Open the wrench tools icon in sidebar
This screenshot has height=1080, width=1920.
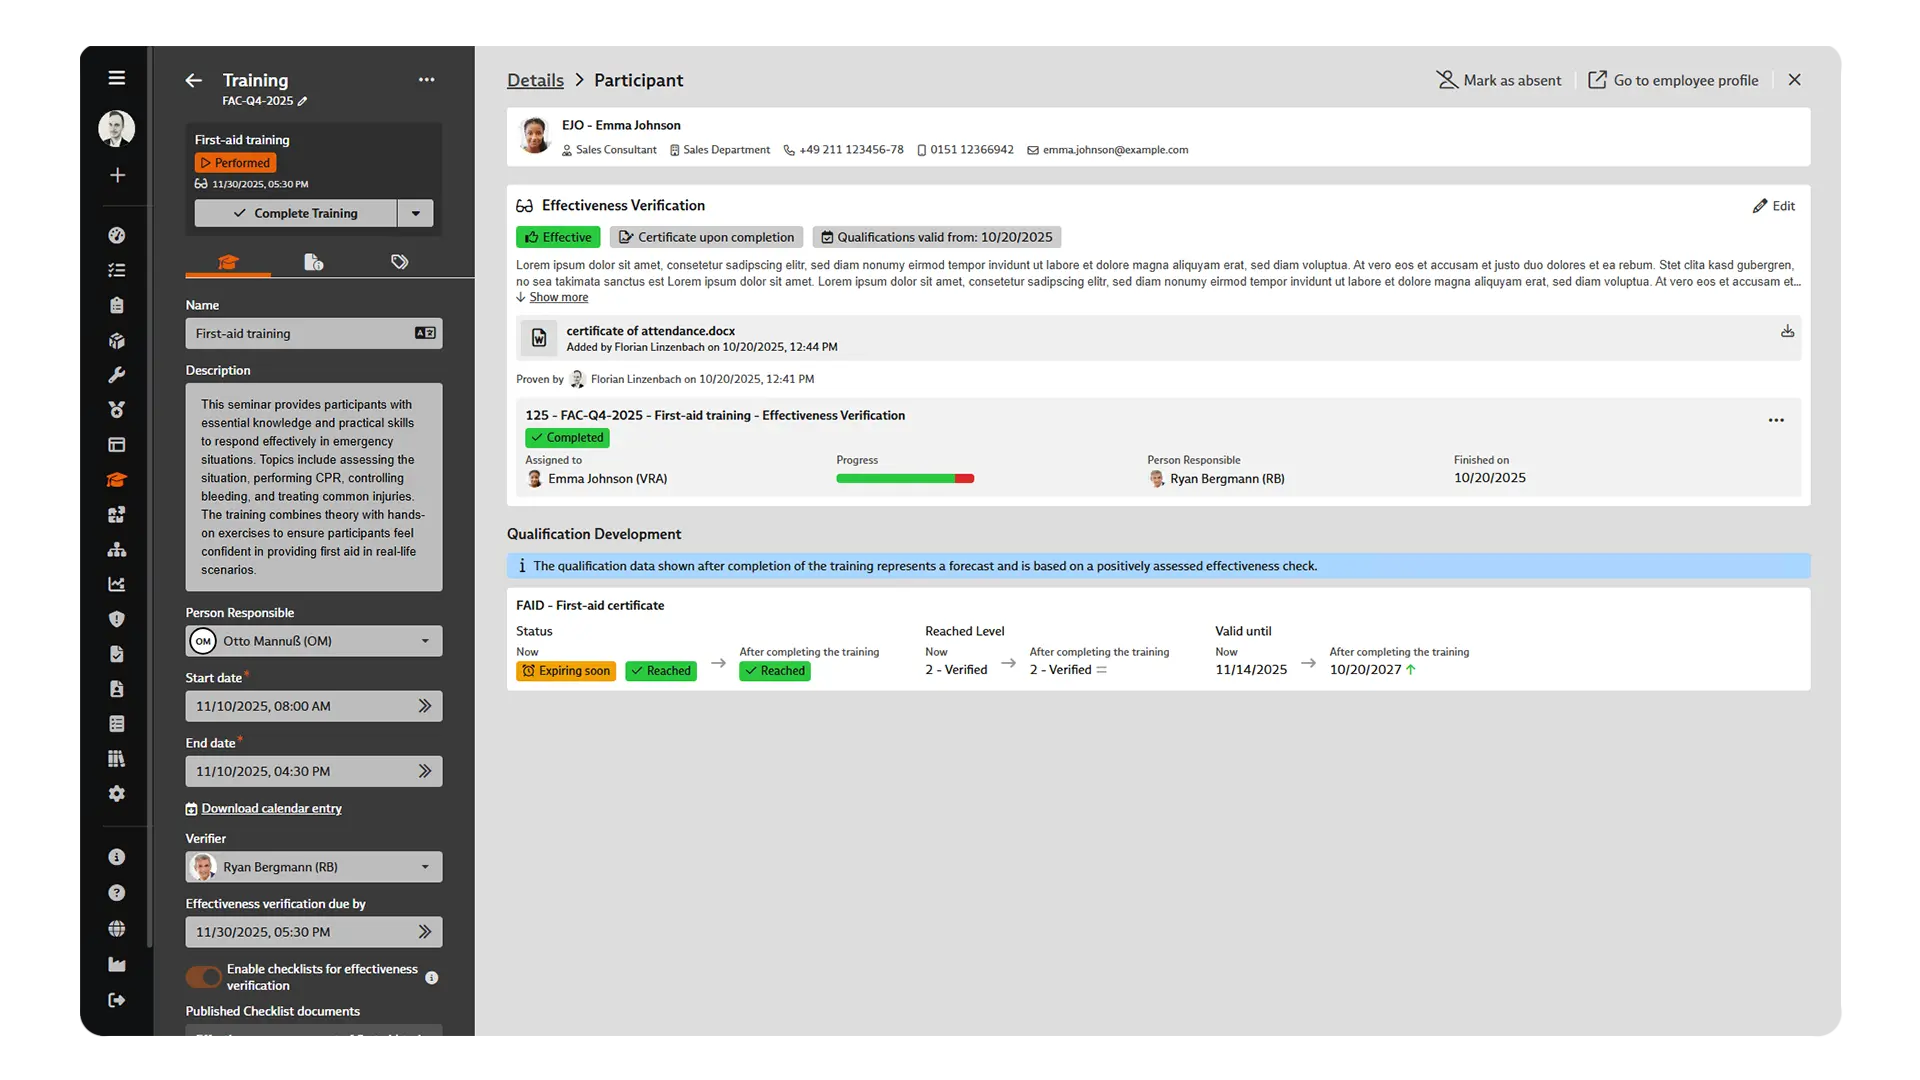click(117, 375)
